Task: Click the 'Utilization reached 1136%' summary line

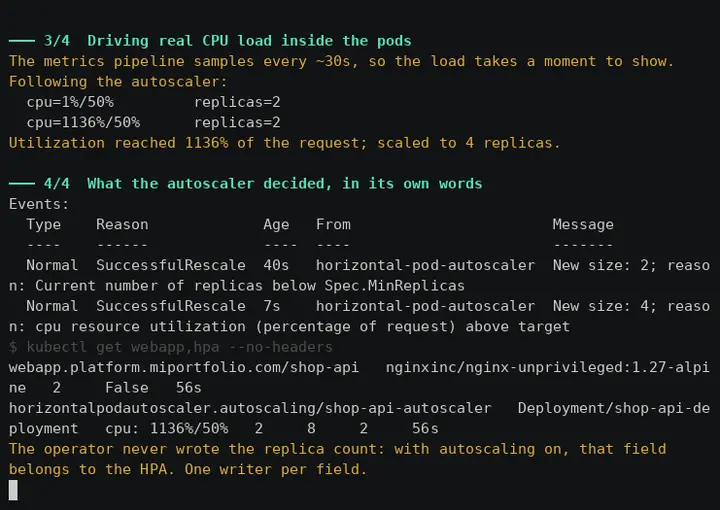Action: [285, 143]
